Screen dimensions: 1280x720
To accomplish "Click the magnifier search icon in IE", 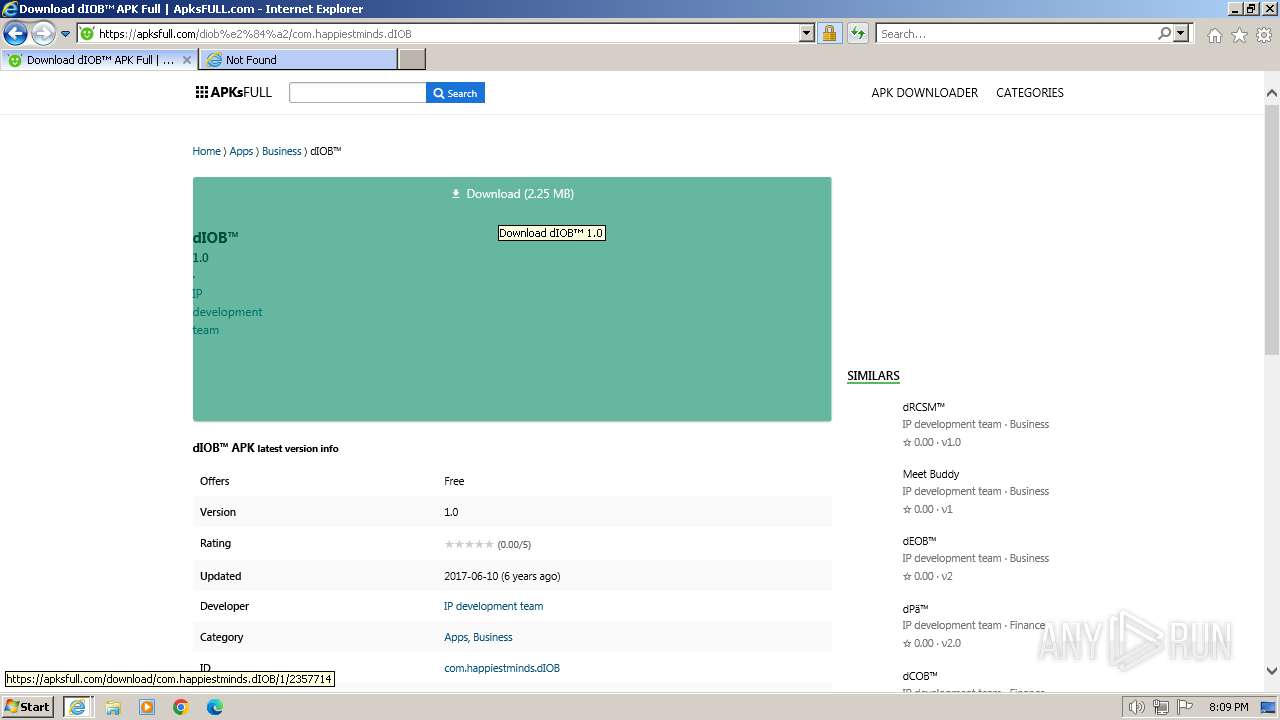I will (1164, 33).
